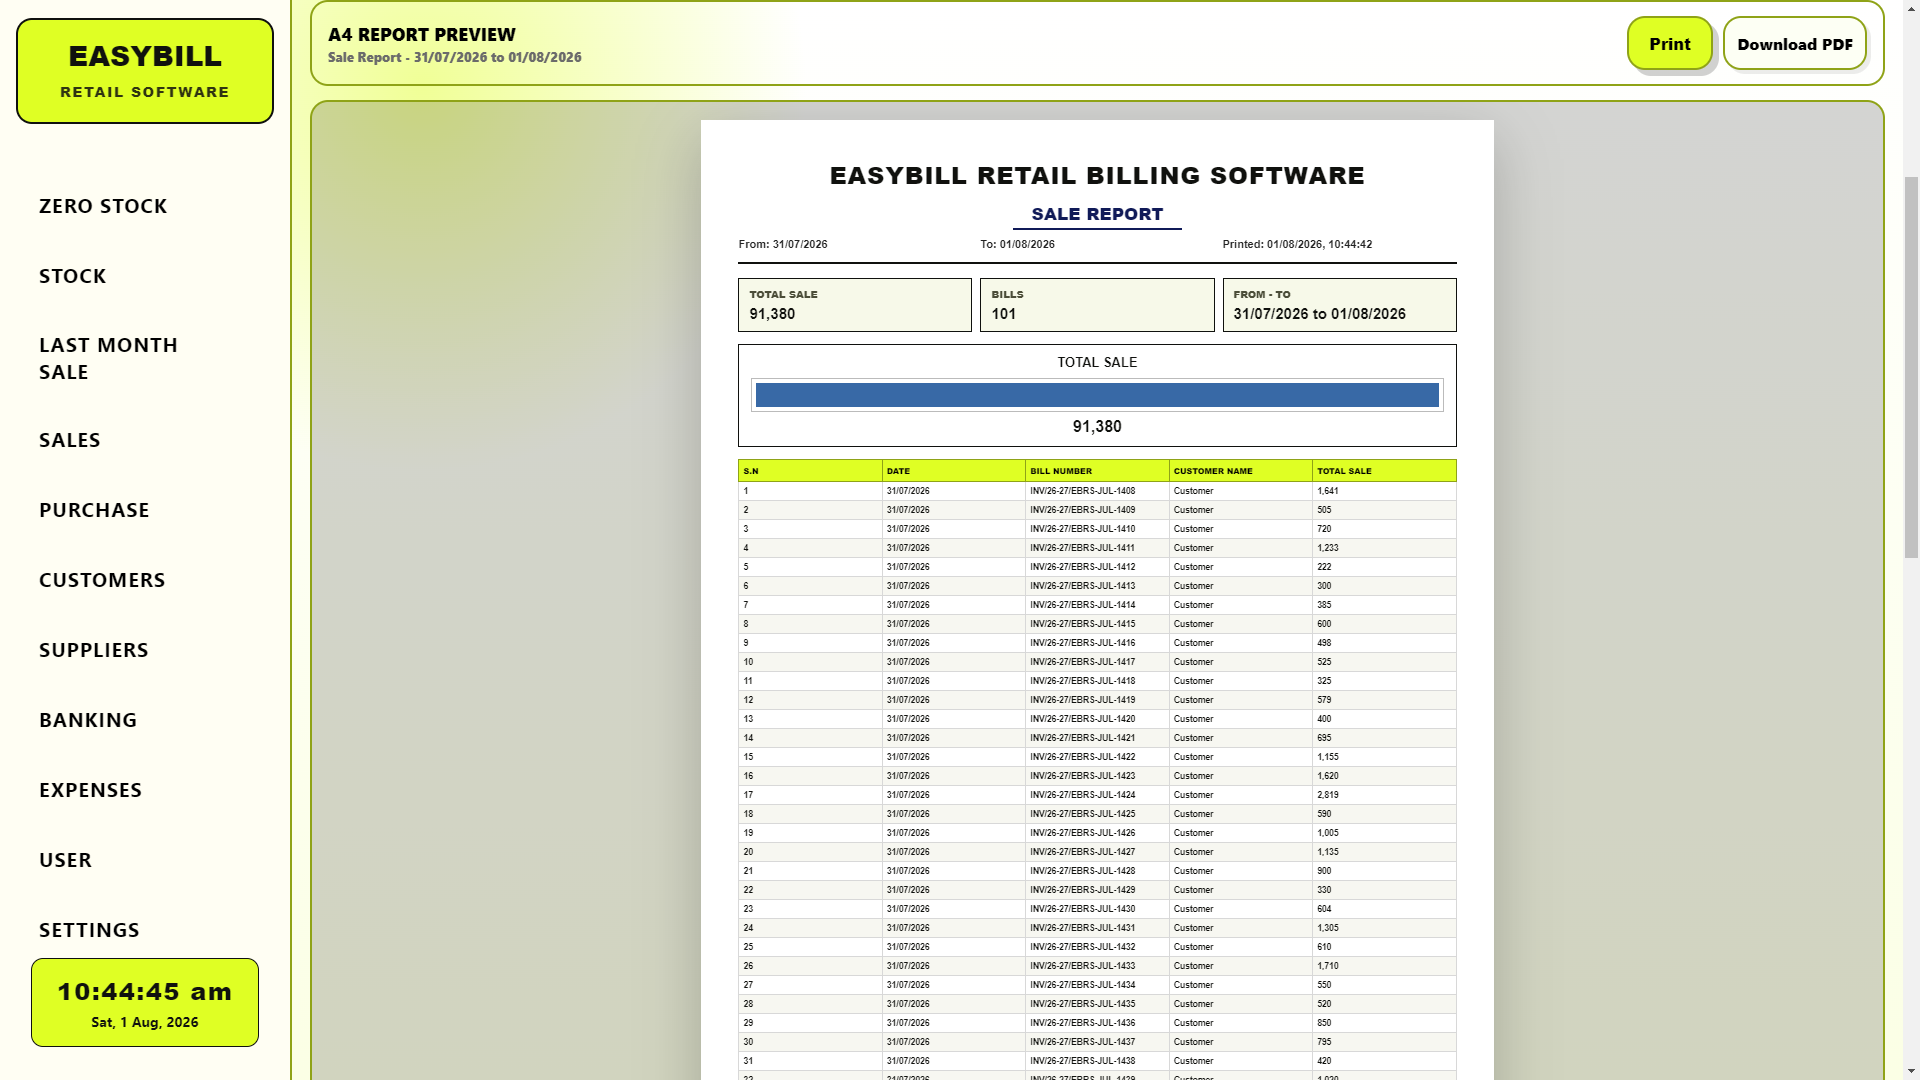Go to Stock section
Screen dimensions: 1920x1080
click(72, 276)
